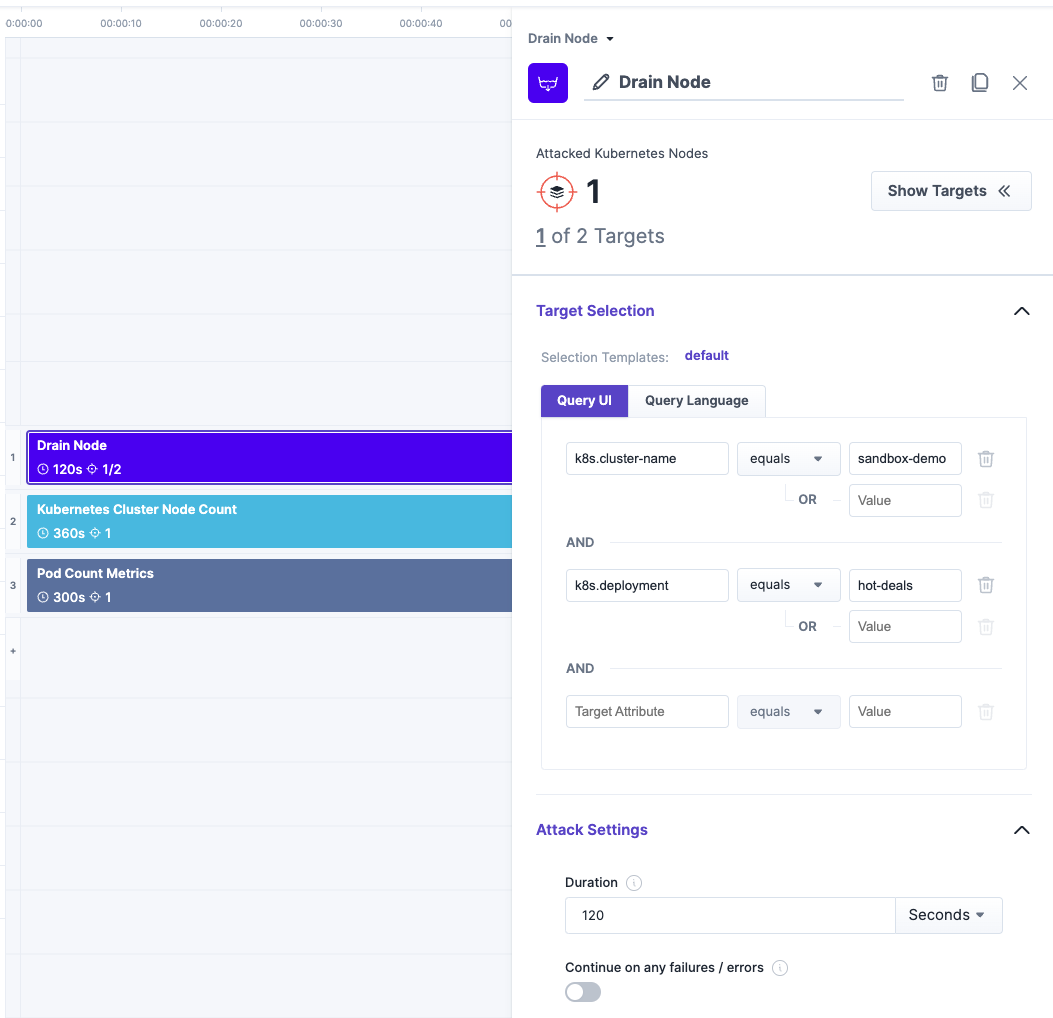This screenshot has height=1018, width=1053.
Task: Switch to the Query UI tab
Action: 584,401
